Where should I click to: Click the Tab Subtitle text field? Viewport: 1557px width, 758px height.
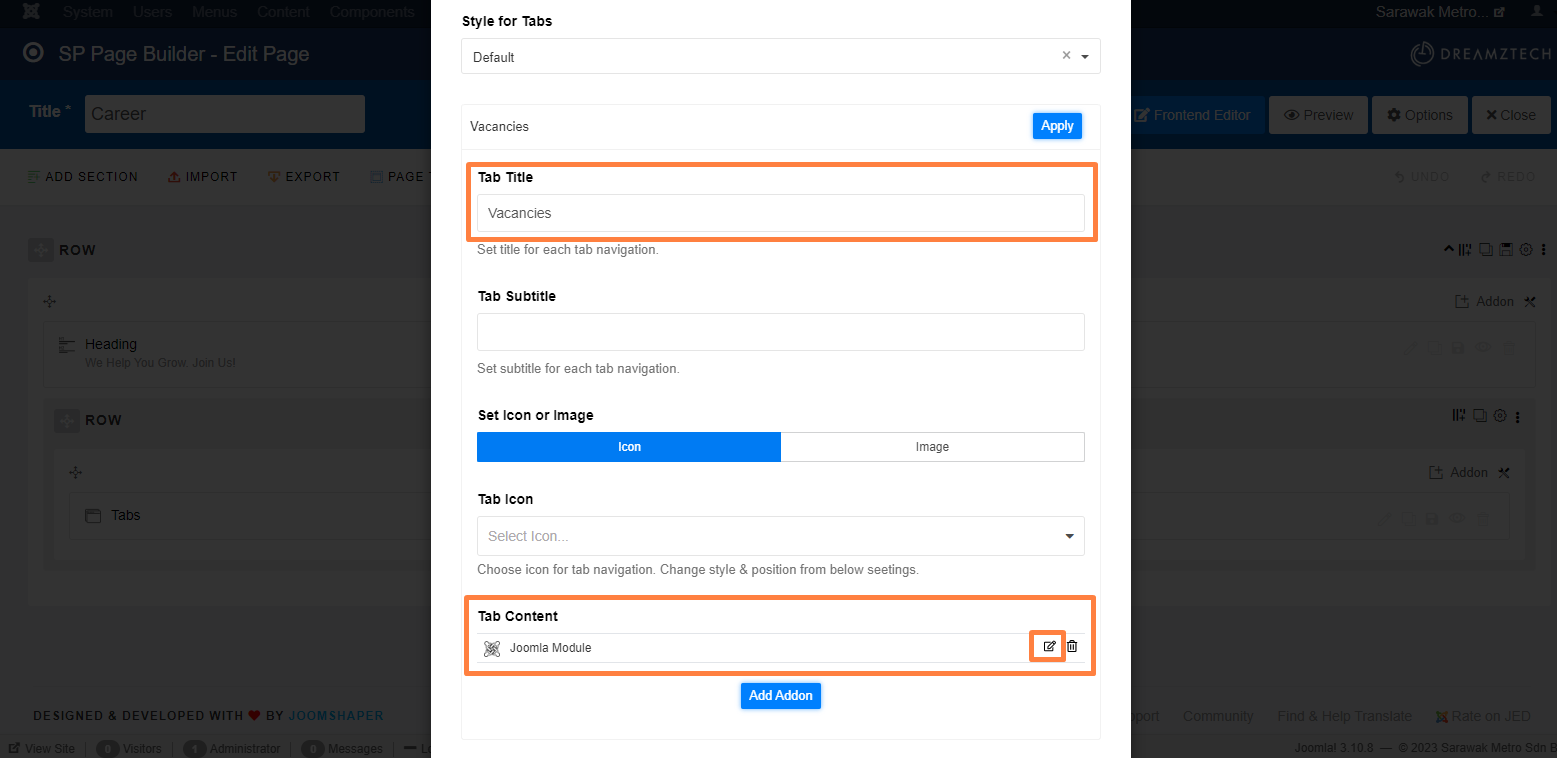(781, 332)
